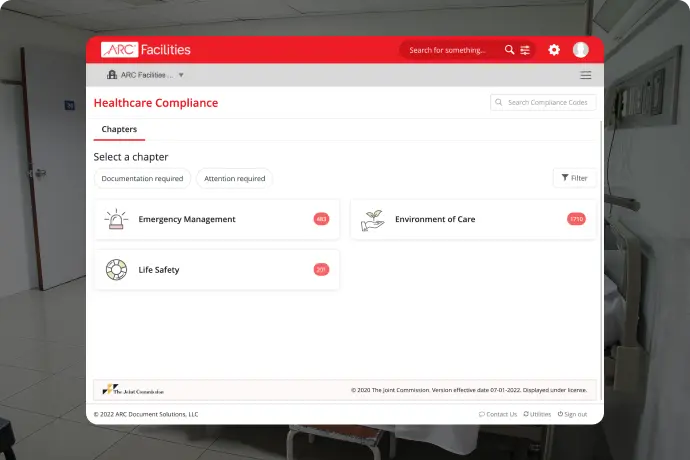Open the Filter options button
The image size is (690, 460).
coord(574,178)
